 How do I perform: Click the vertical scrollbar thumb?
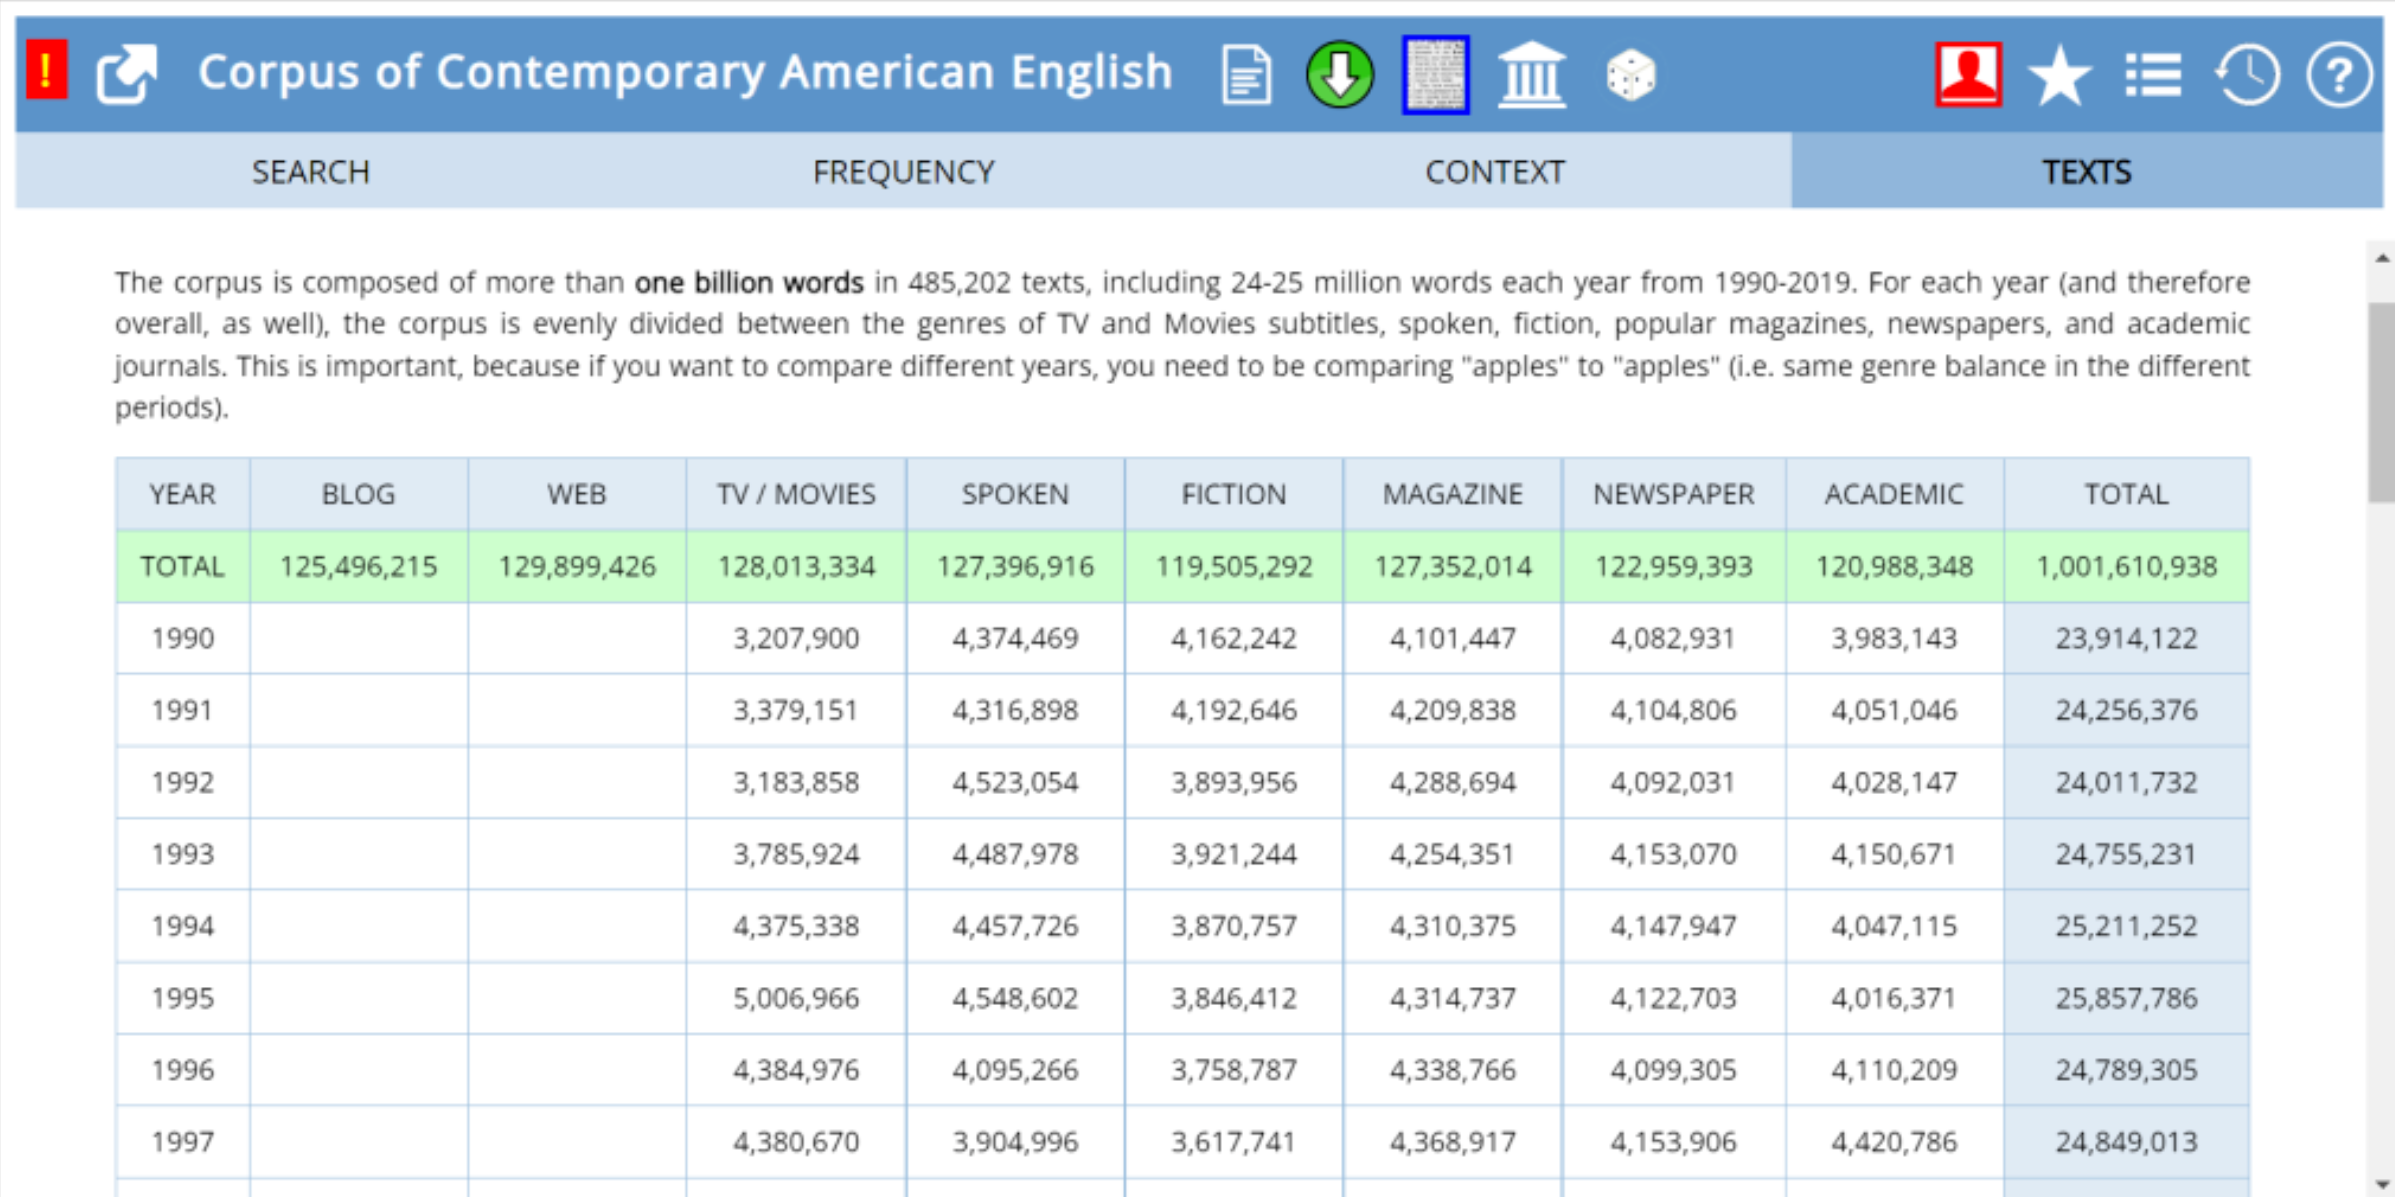point(2382,402)
